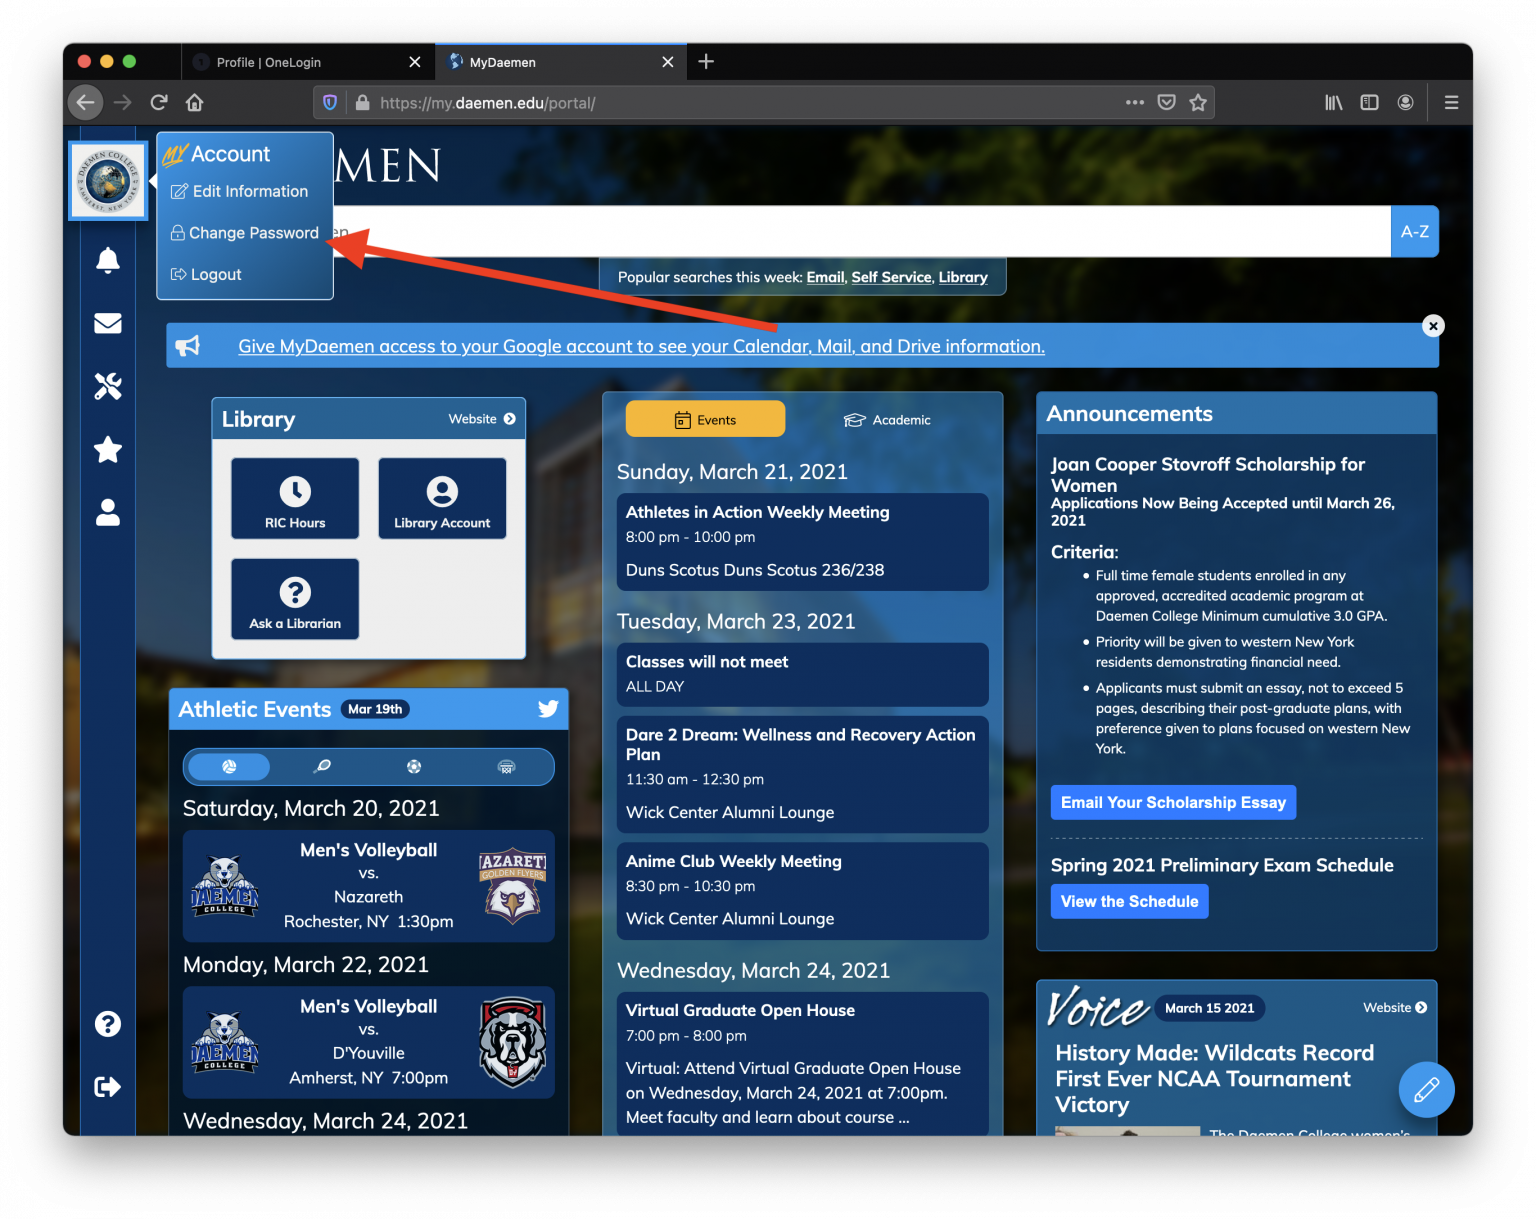Open the Library Account tile
This screenshot has height=1219, width=1536.
point(442,498)
